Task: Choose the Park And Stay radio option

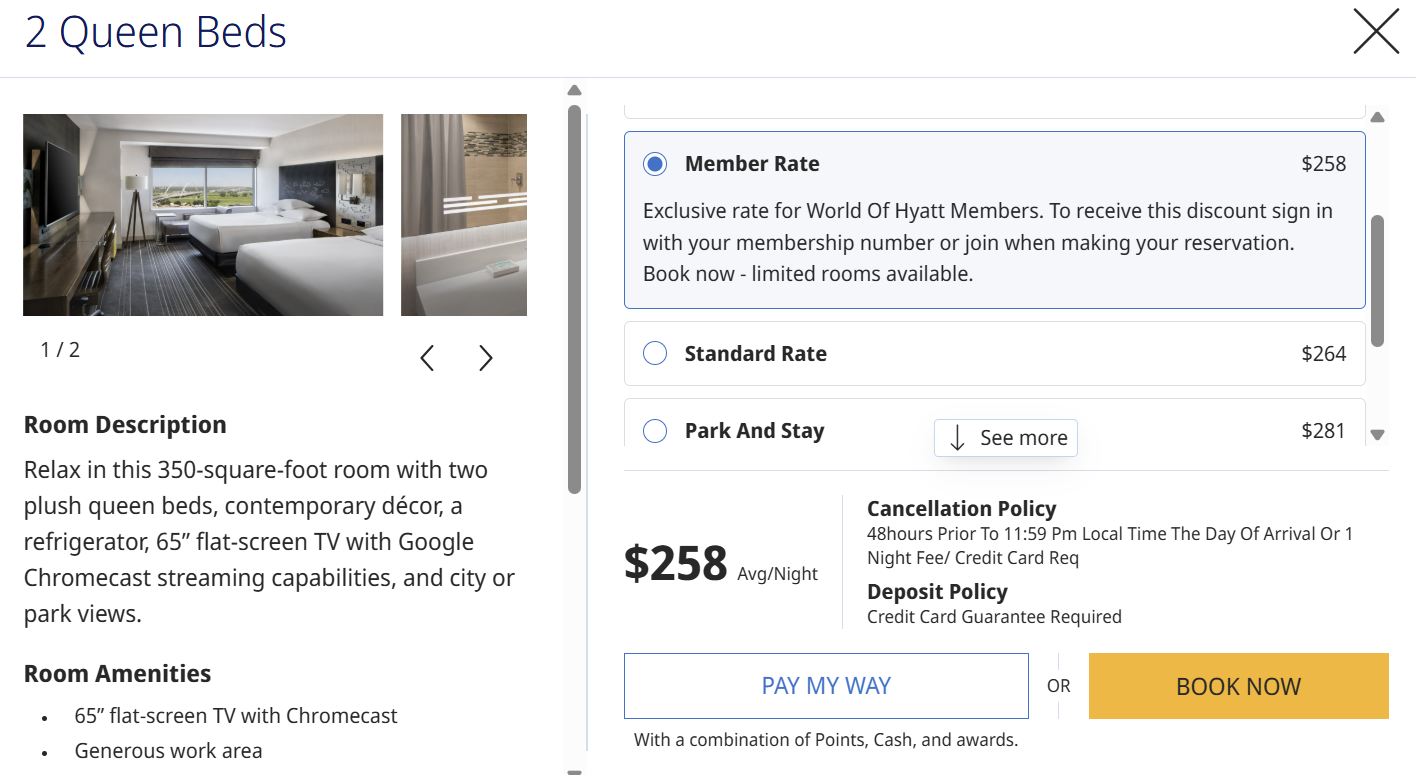Action: [655, 431]
